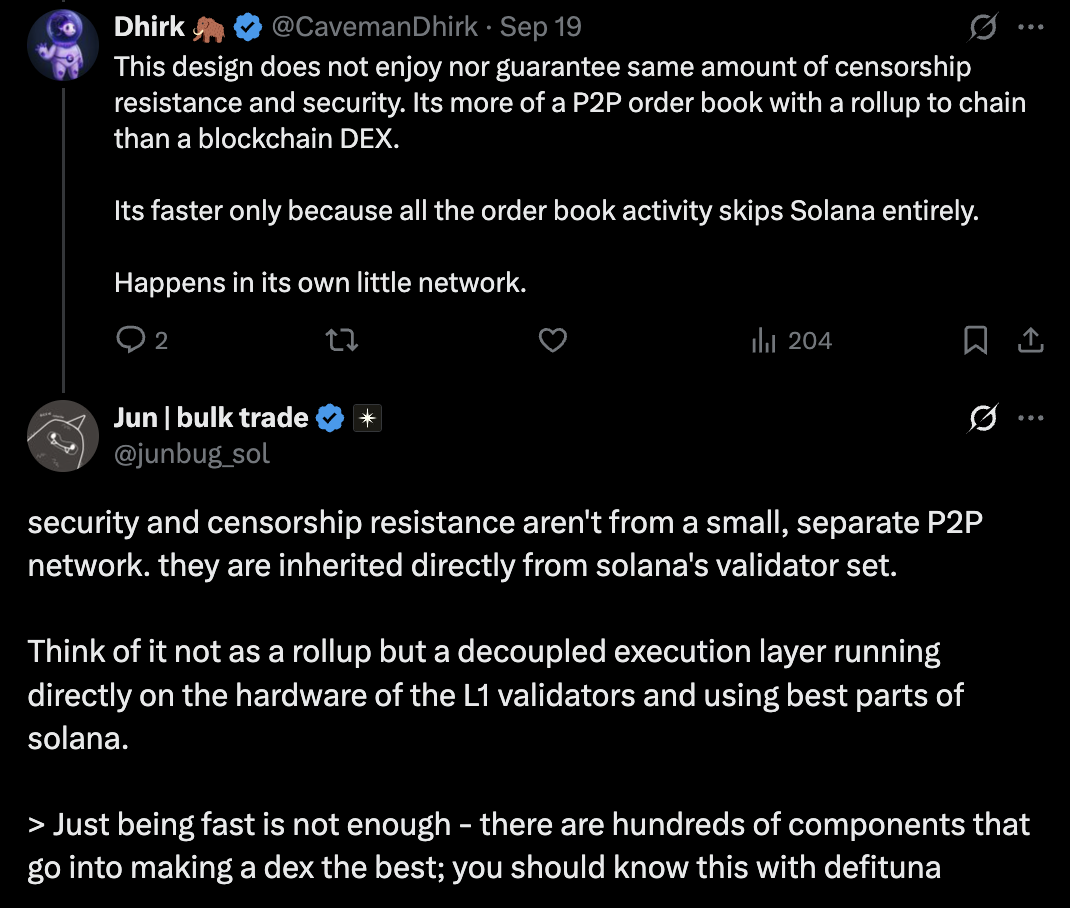
Task: Click the @junbug_sol handle
Action: point(192,454)
